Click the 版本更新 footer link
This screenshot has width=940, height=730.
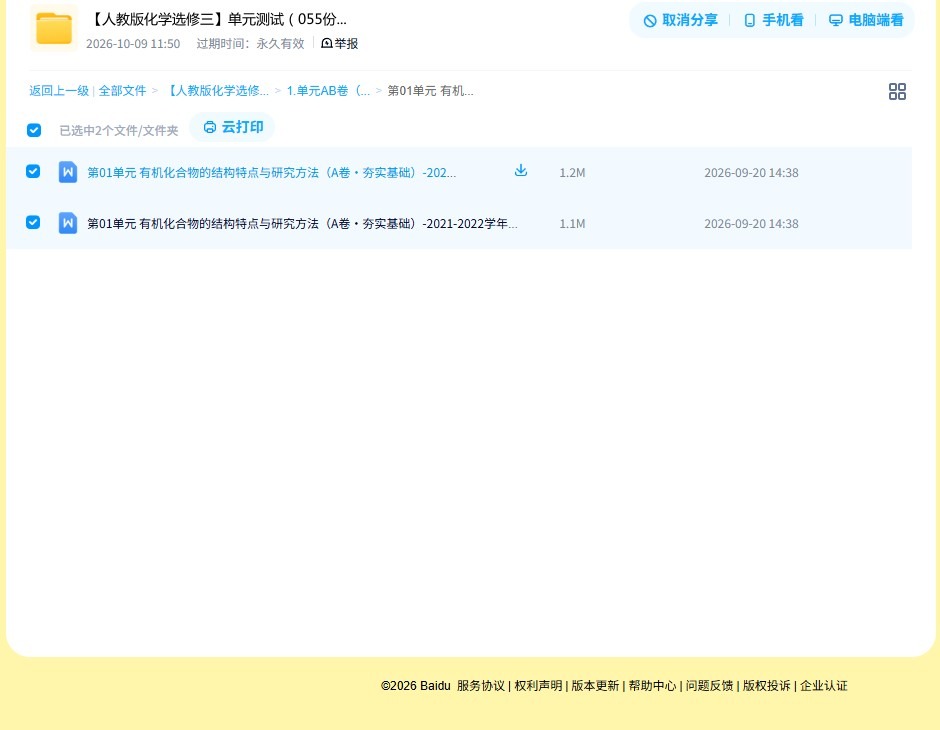tap(595, 686)
